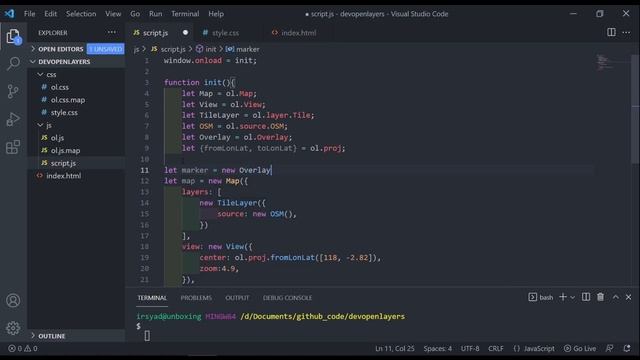This screenshot has height=360, width=640.
Task: Open the Go menu
Action: tap(135, 13)
